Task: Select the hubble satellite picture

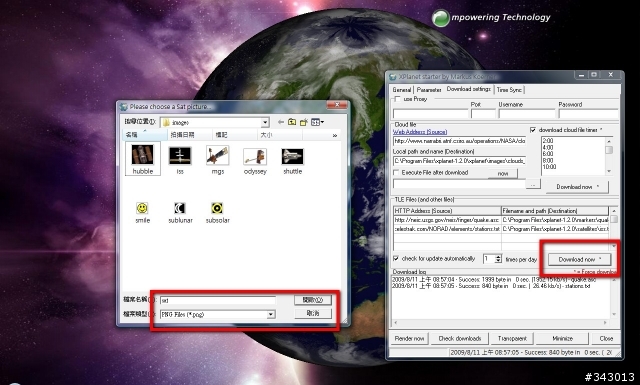Action: [x=142, y=159]
